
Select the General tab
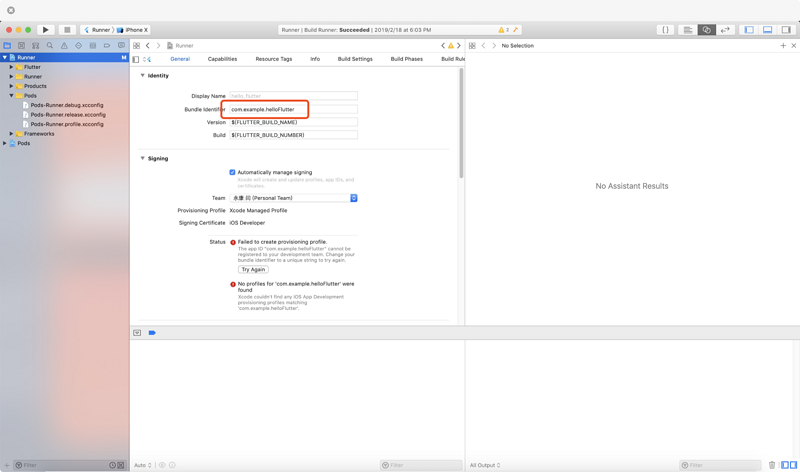180,59
